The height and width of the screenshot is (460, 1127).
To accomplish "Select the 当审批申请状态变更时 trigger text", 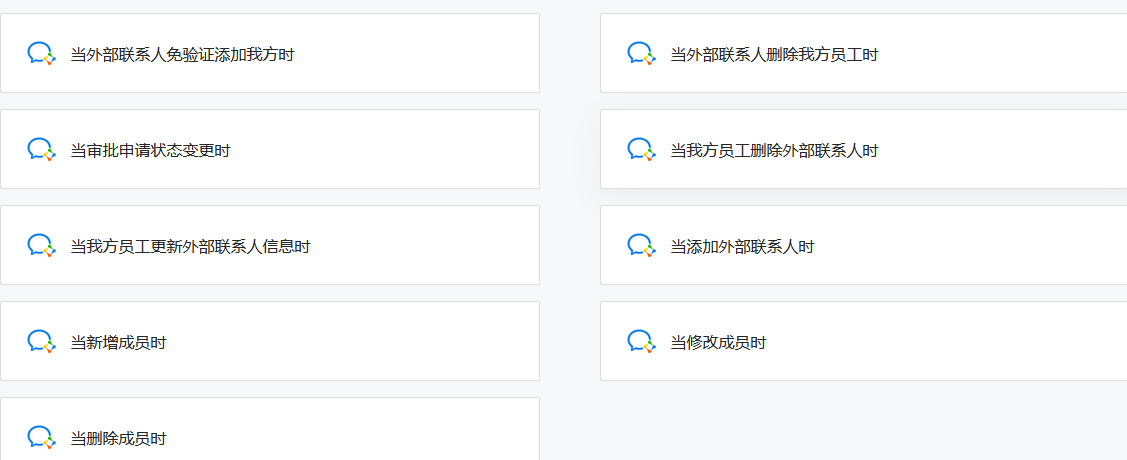I will coord(150,151).
